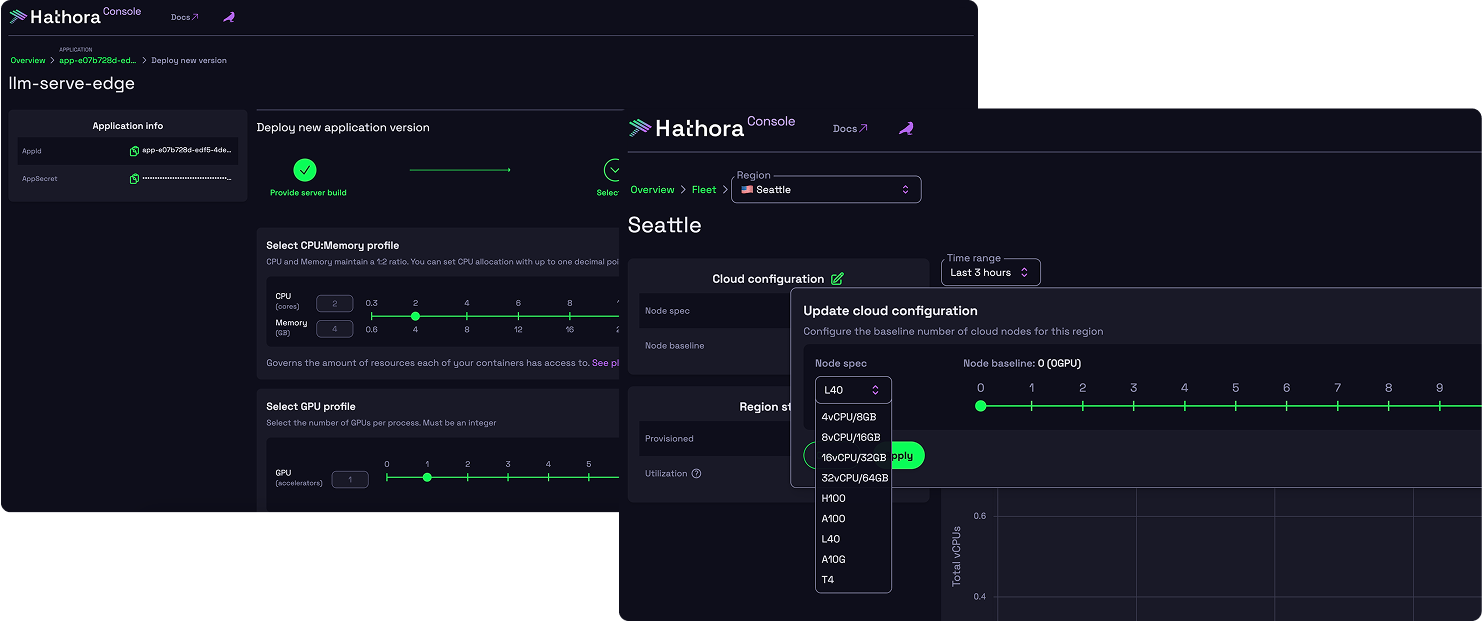Open the Region dropdown showing Seattle
1482x621 pixels.
[826, 190]
